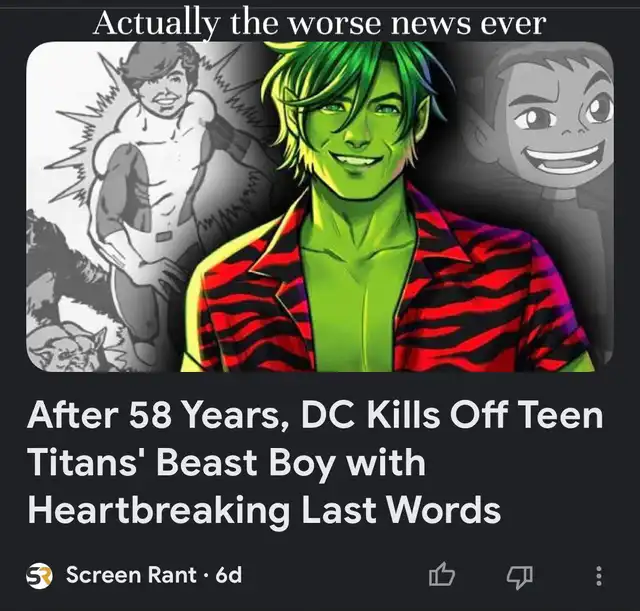Open the Screen Rant source name
Image resolution: width=640 pixels, height=611 pixels.
[x=131, y=575]
